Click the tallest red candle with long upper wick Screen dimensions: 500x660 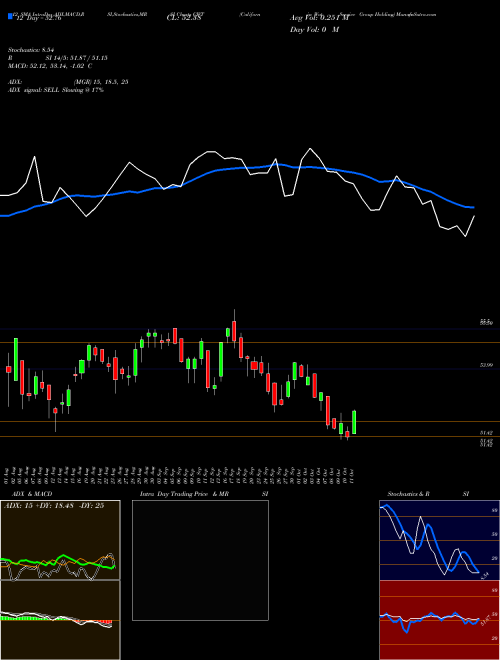pyautogui.click(x=234, y=329)
